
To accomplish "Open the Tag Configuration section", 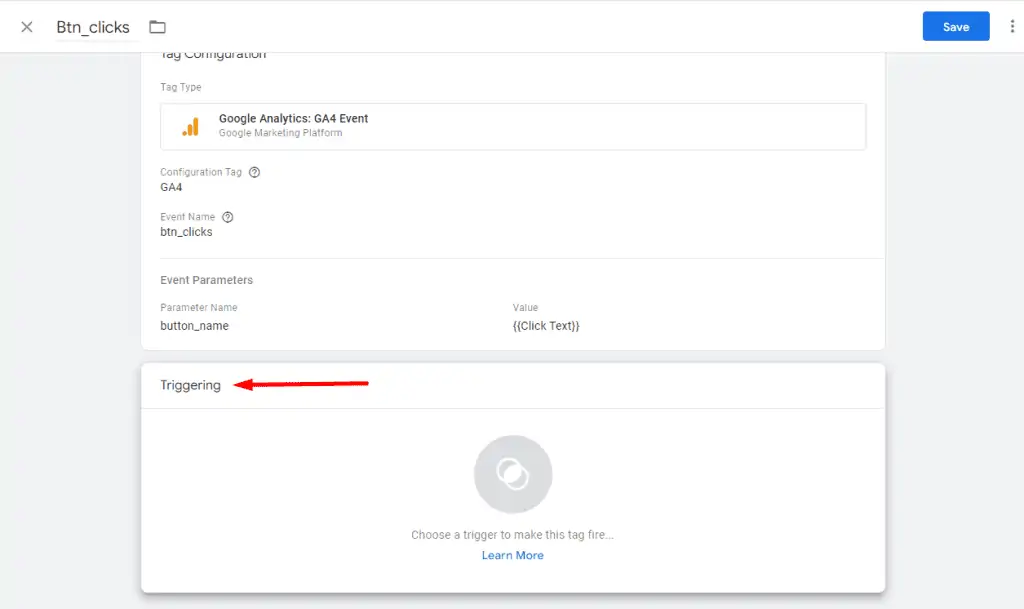I will tap(211, 54).
